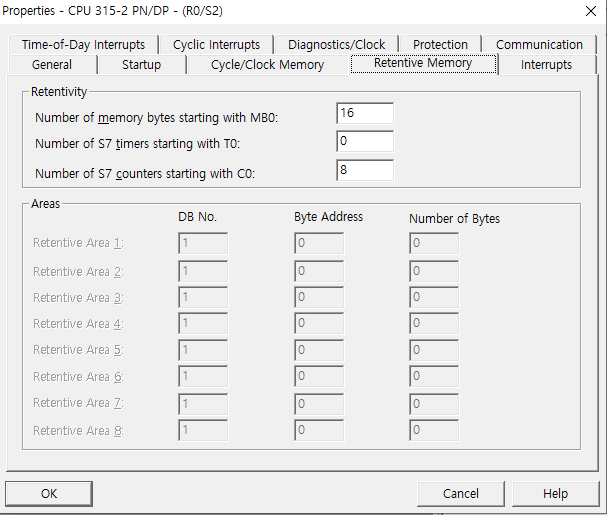This screenshot has width=607, height=515.
Task: Click the 'Retentive Area 1:' label
Action: [78, 243]
